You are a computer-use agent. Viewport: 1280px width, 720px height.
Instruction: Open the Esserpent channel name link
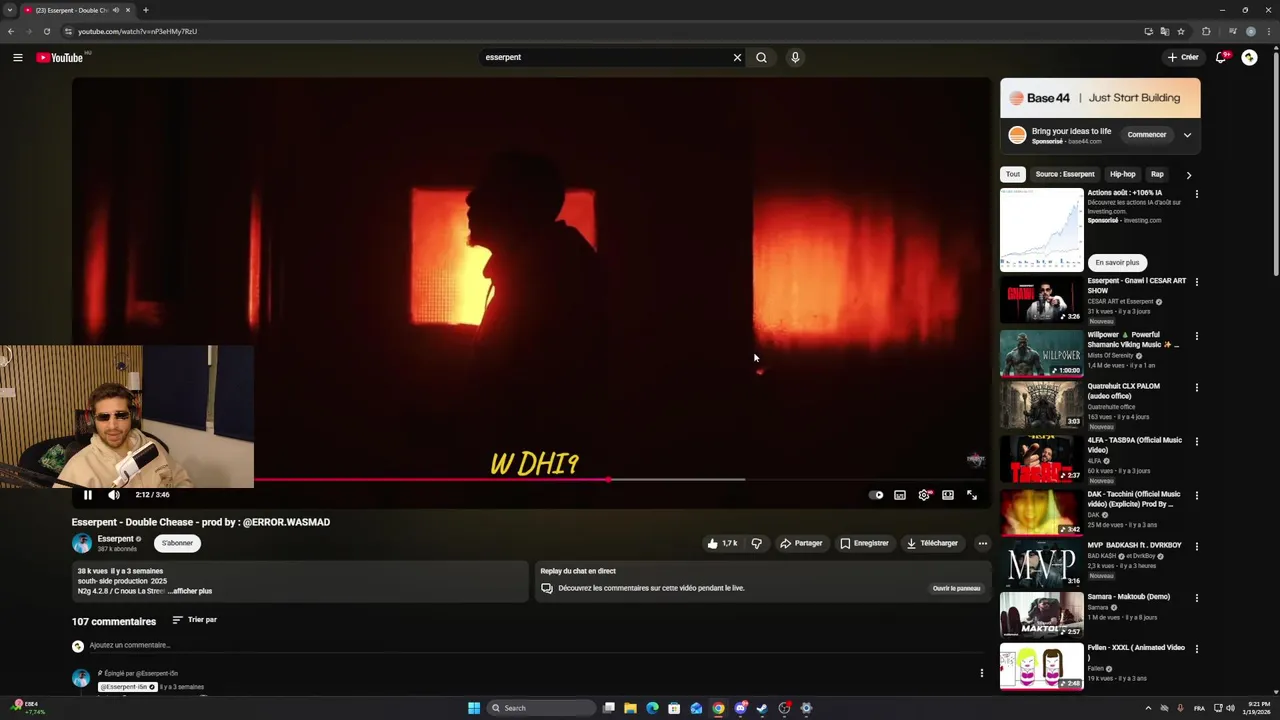(115, 539)
